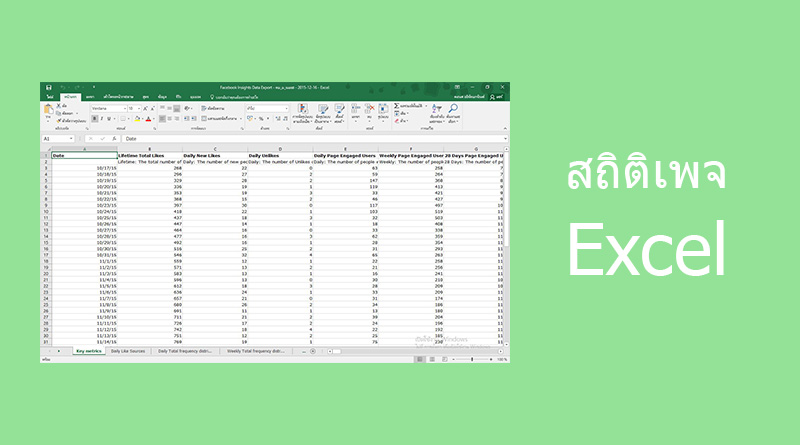
Task: Click the Insert cells icon
Action: (x=356, y=109)
